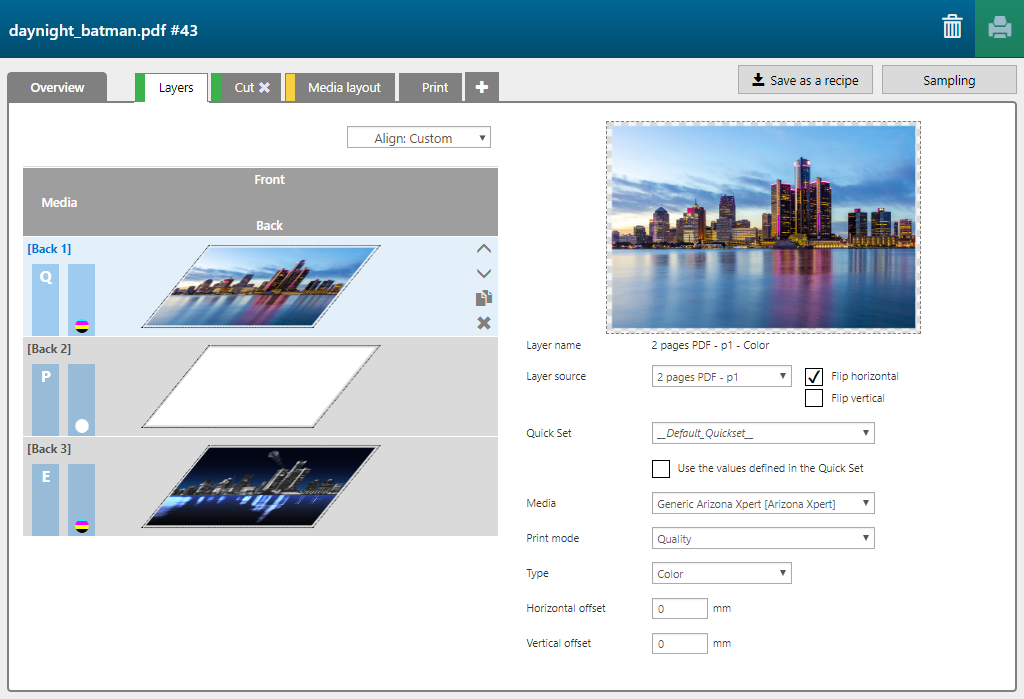Select the Back 3 night skyline thumbnail
The image size is (1024, 699).
pos(261,486)
